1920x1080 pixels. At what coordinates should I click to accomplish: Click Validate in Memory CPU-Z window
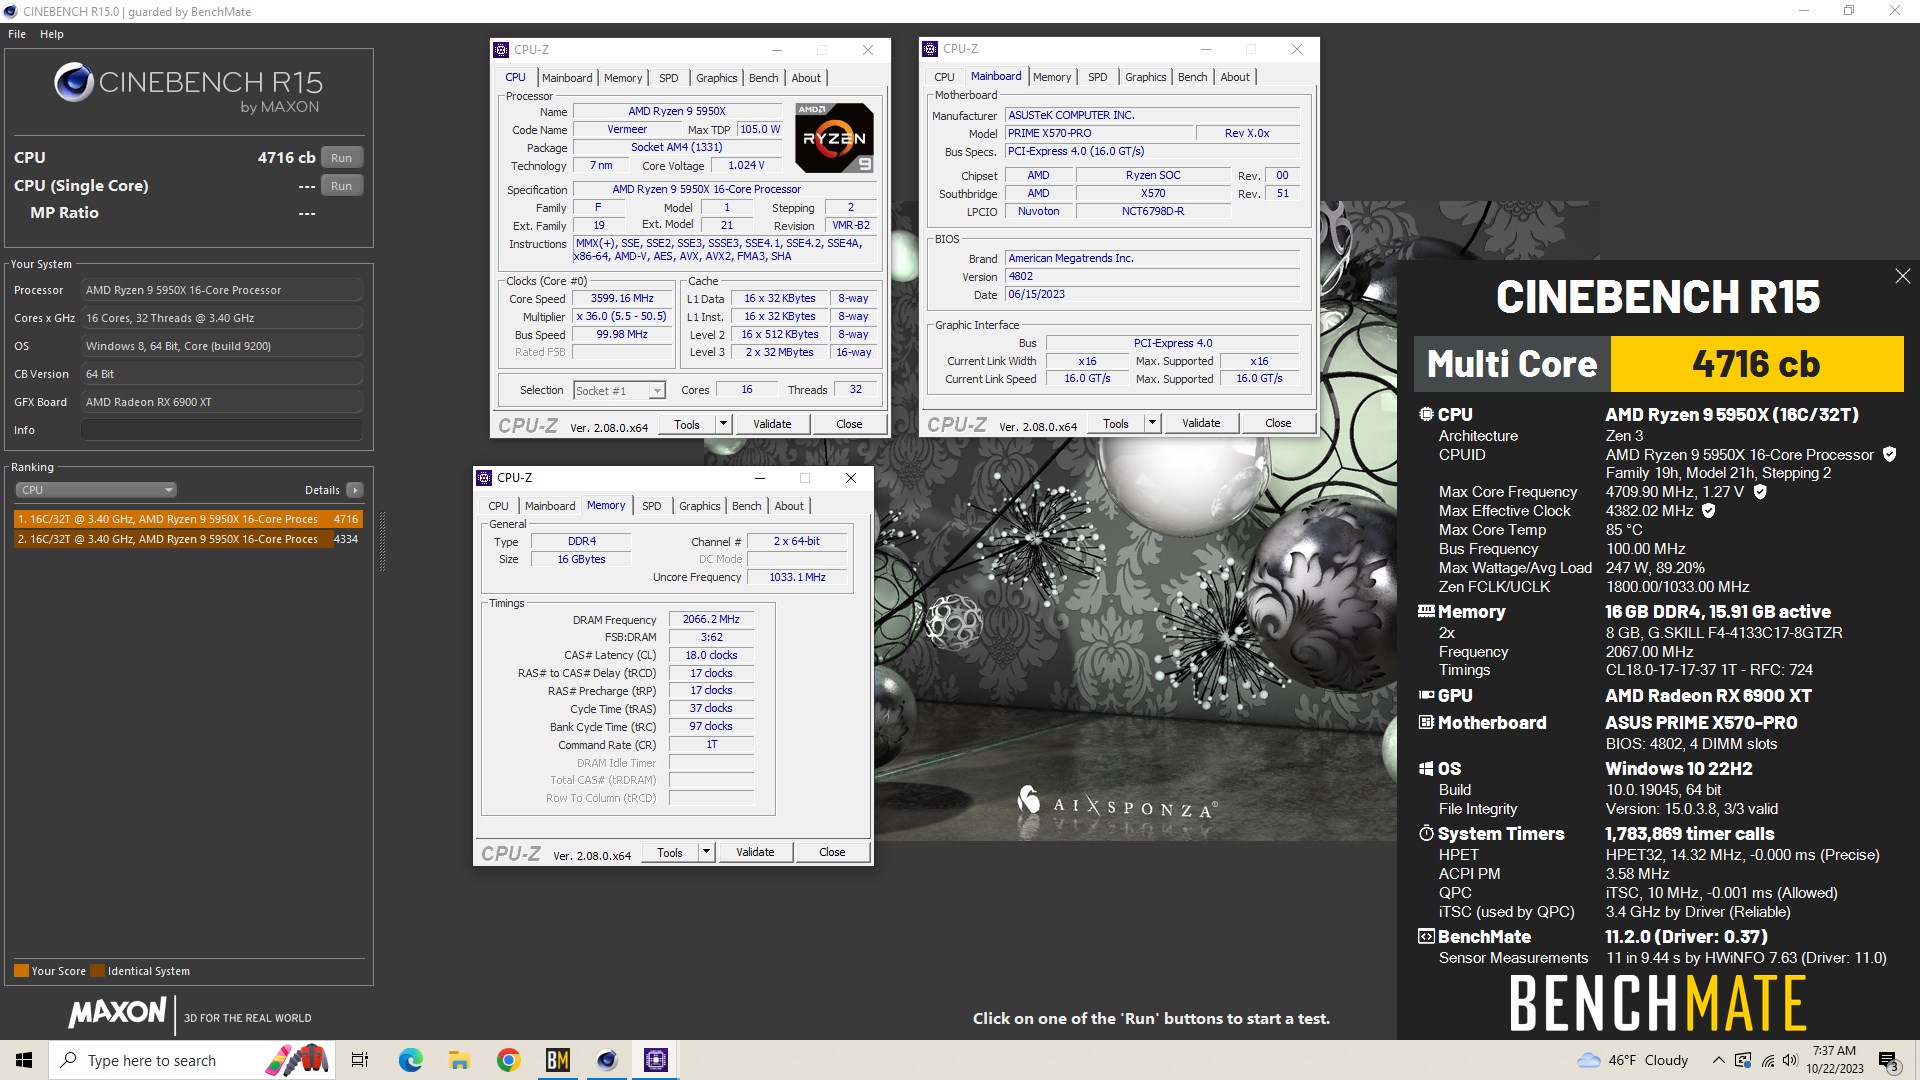tap(755, 853)
